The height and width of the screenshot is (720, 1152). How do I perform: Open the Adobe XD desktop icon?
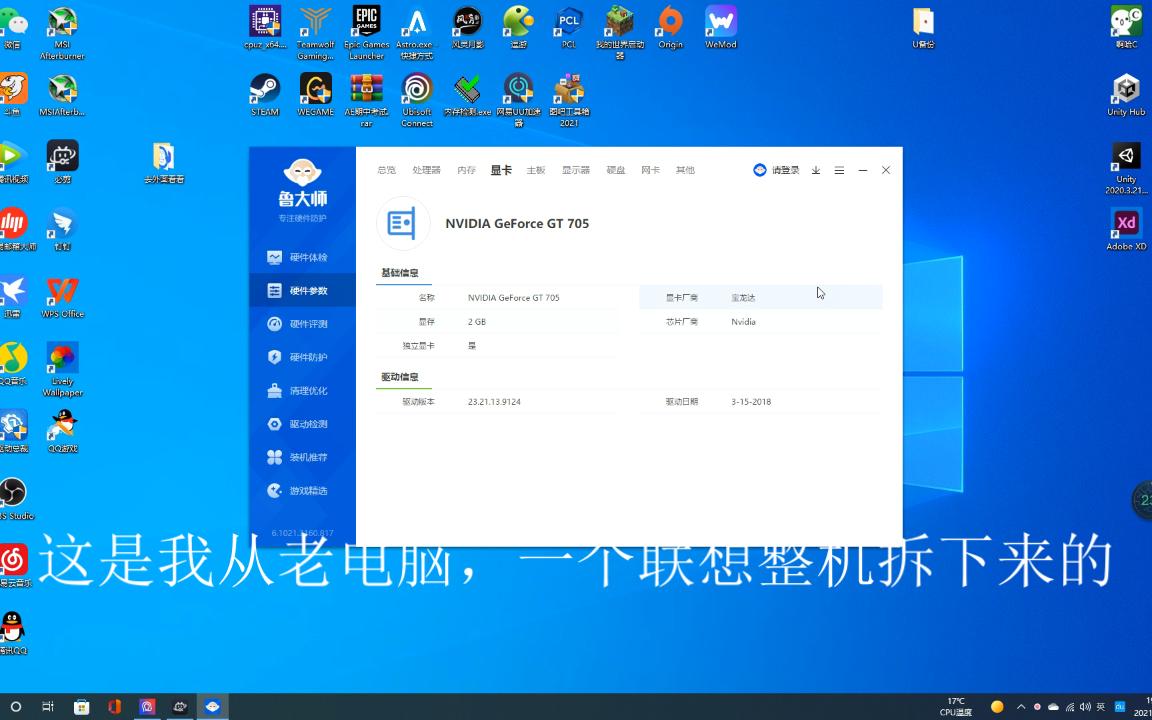point(1126,229)
